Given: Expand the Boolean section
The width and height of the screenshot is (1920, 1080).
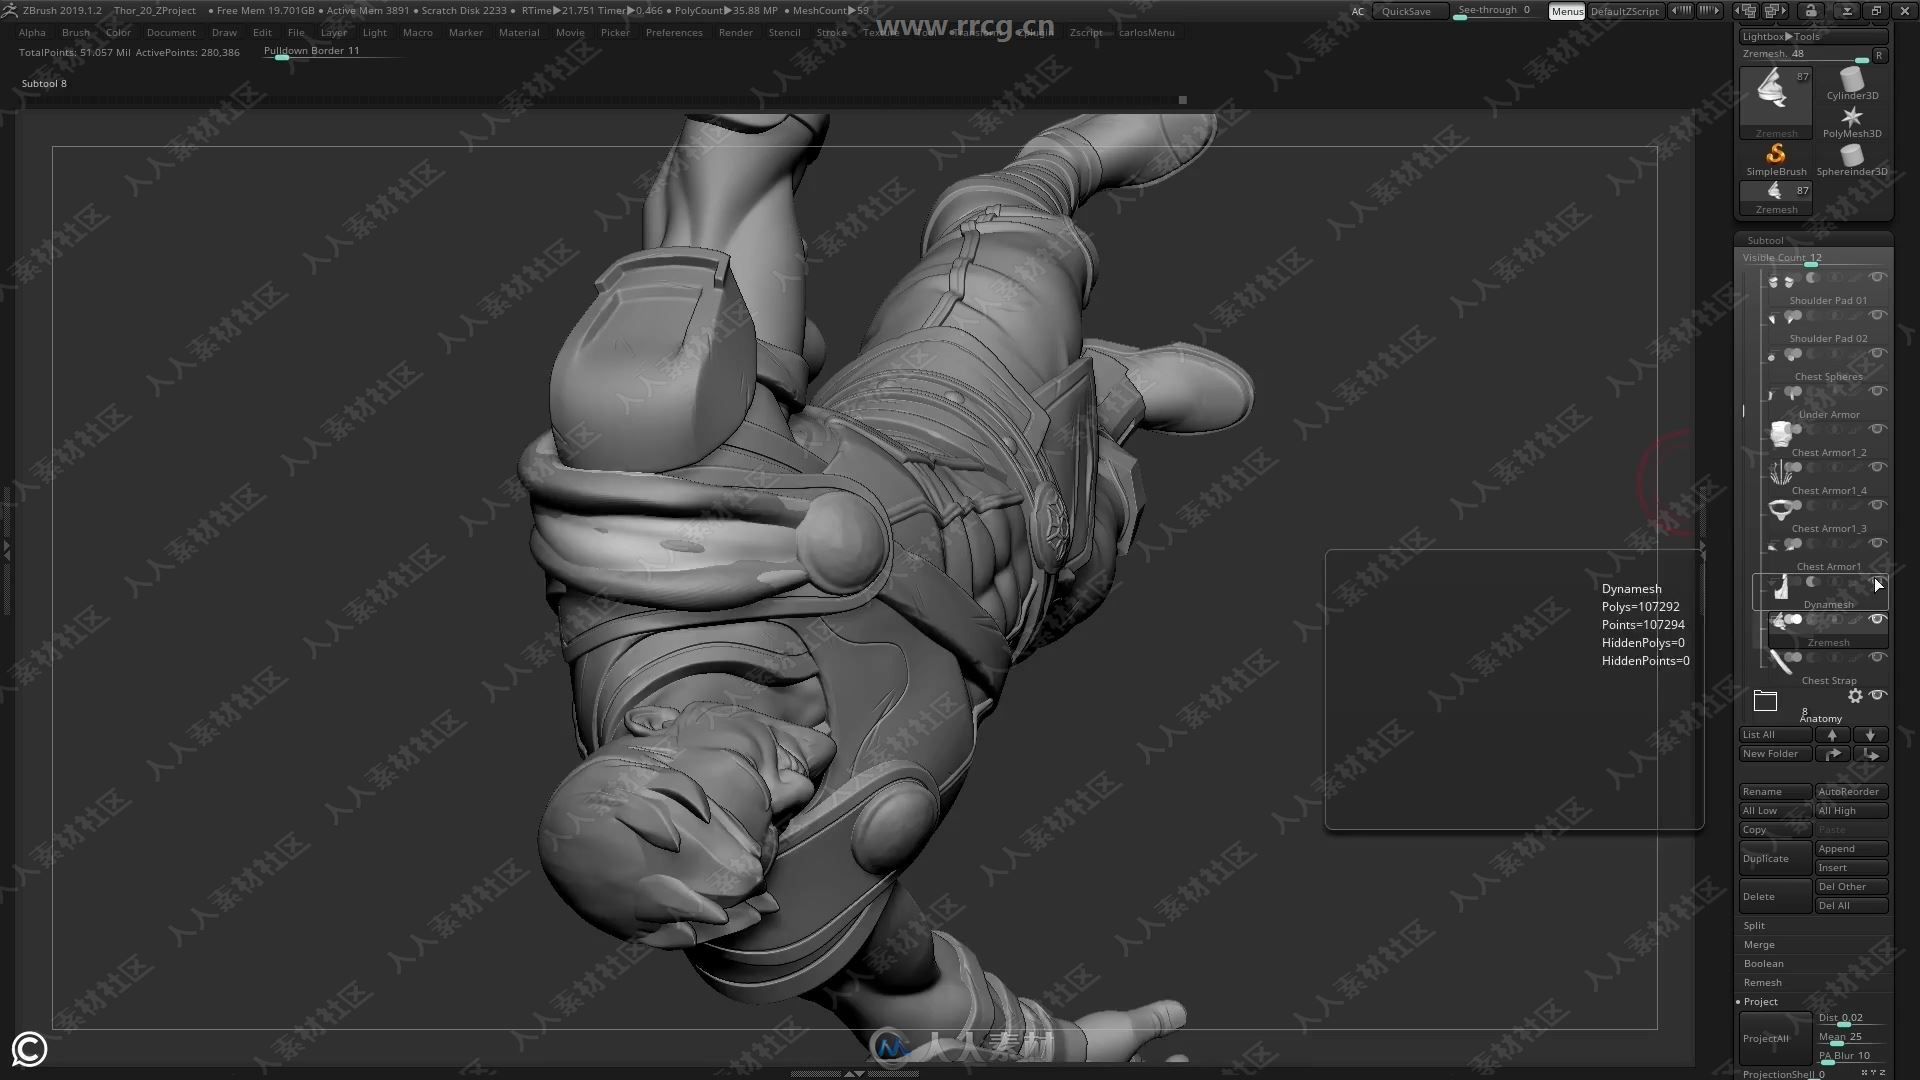Looking at the screenshot, I should pyautogui.click(x=1763, y=964).
